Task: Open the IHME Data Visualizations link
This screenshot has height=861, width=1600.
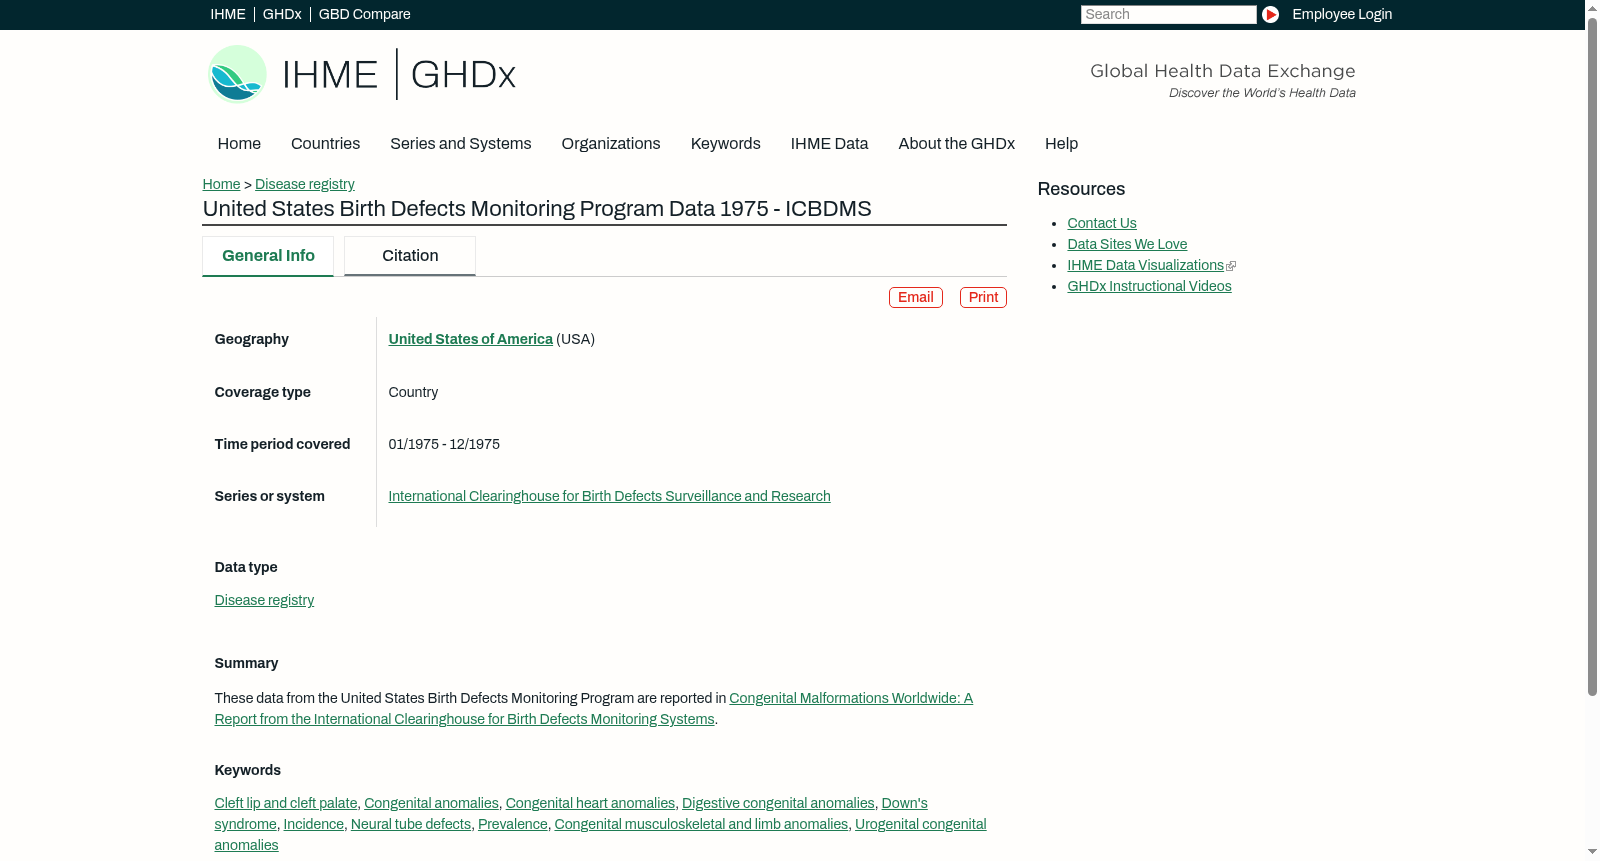Action: [1145, 265]
